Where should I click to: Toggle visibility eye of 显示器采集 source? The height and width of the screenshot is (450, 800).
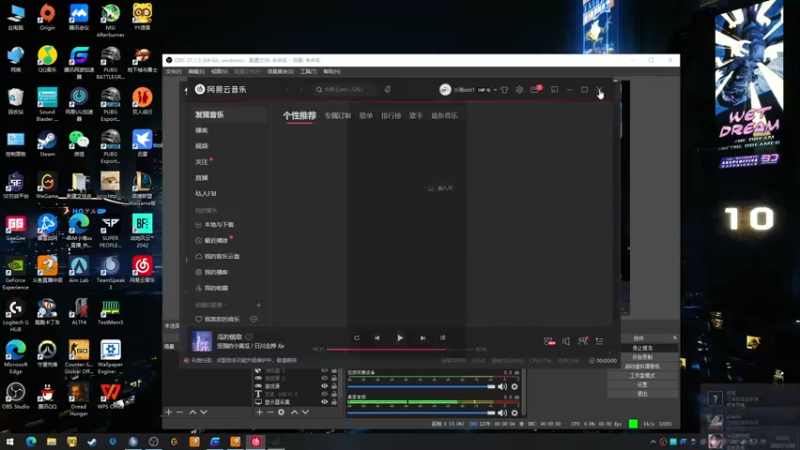[x=324, y=402]
